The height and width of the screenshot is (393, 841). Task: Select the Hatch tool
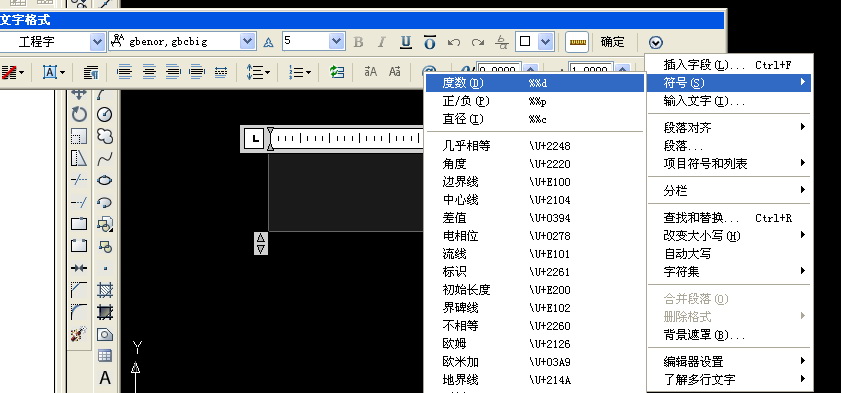(x=105, y=290)
